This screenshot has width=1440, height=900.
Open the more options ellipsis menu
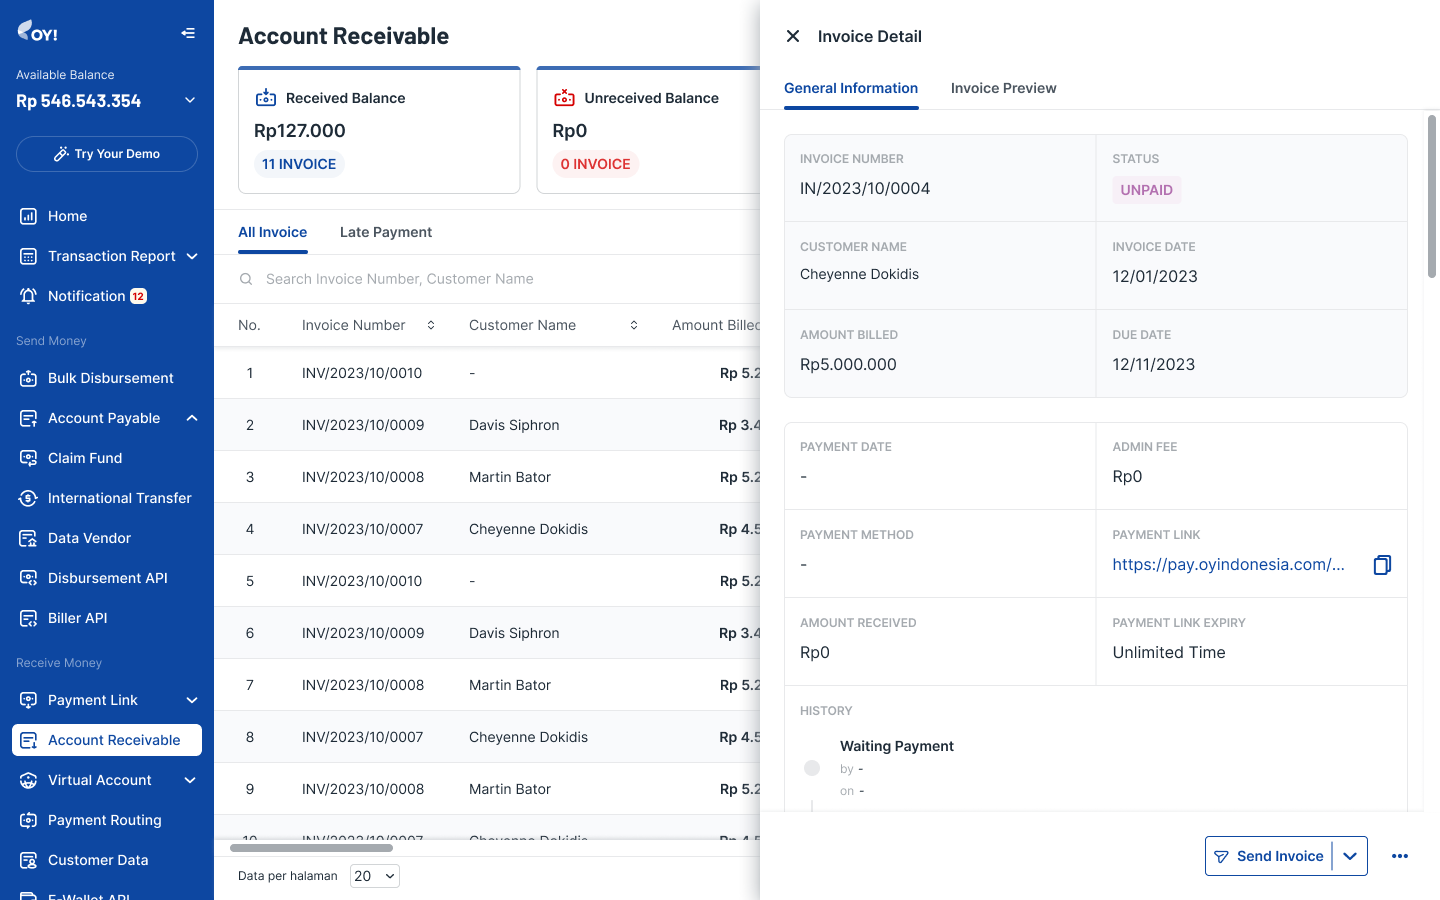1400,856
